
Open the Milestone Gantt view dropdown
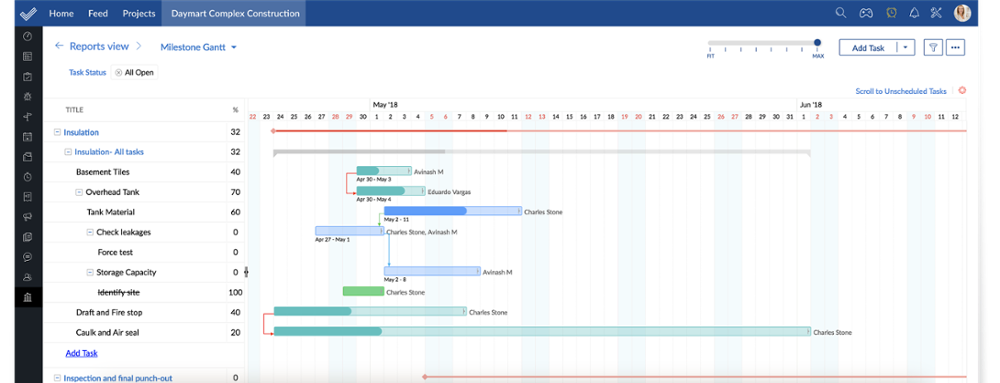pos(198,47)
